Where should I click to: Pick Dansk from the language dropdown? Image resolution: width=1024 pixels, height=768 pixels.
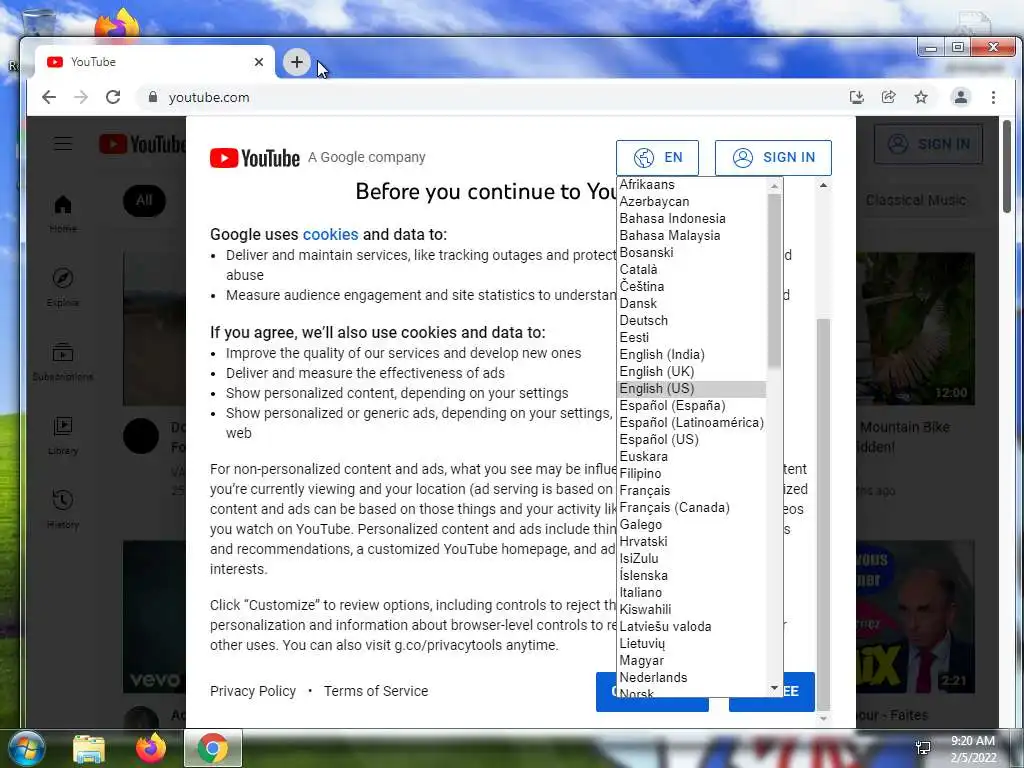tap(692, 304)
